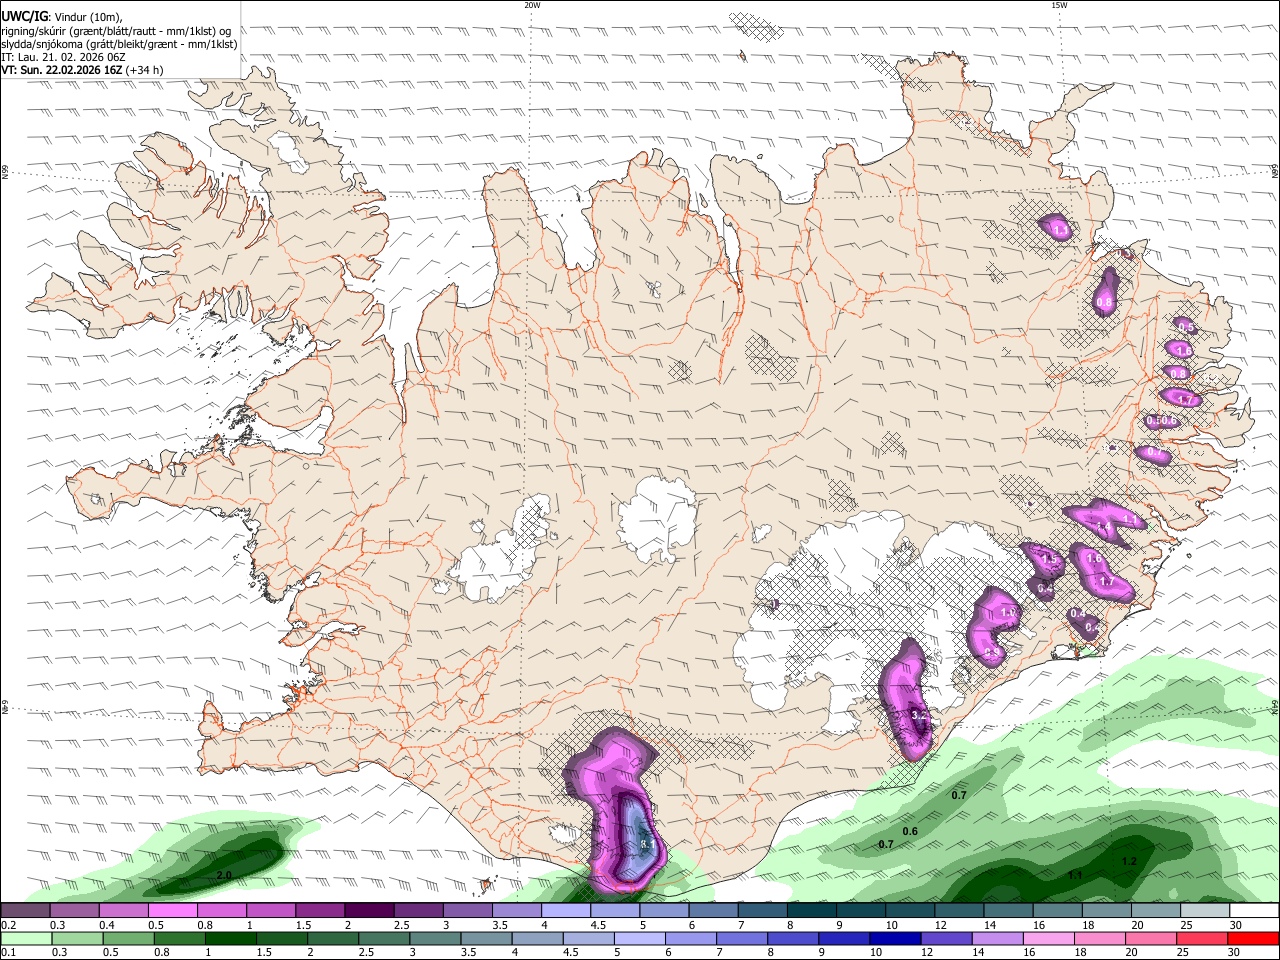Click the '15W' longitude label
1280x960 pixels.
pos(1059,5)
